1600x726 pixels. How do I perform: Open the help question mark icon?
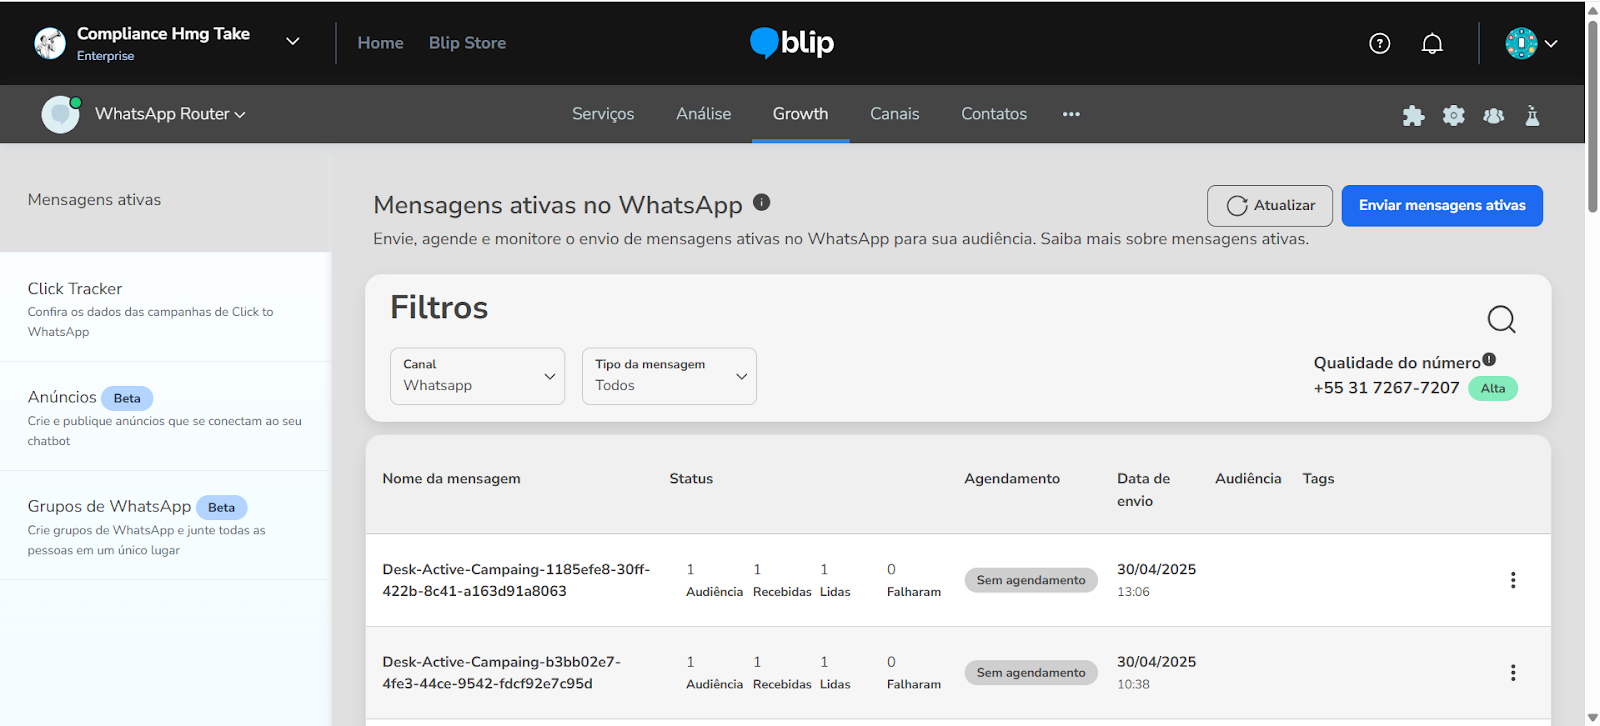(x=1380, y=43)
